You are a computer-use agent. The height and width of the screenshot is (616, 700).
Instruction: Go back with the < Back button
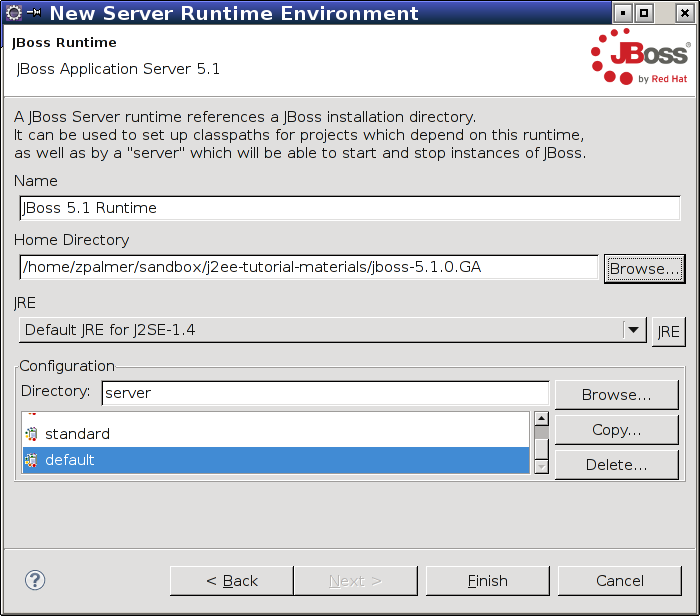pos(232,581)
